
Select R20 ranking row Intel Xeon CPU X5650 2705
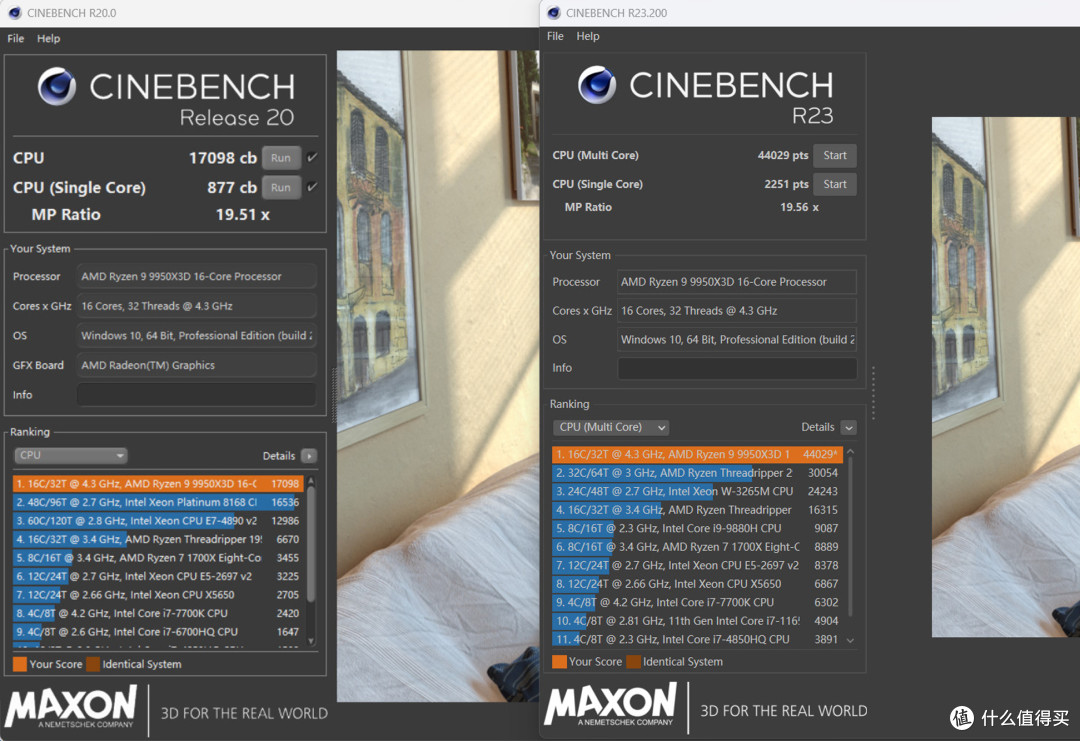158,595
